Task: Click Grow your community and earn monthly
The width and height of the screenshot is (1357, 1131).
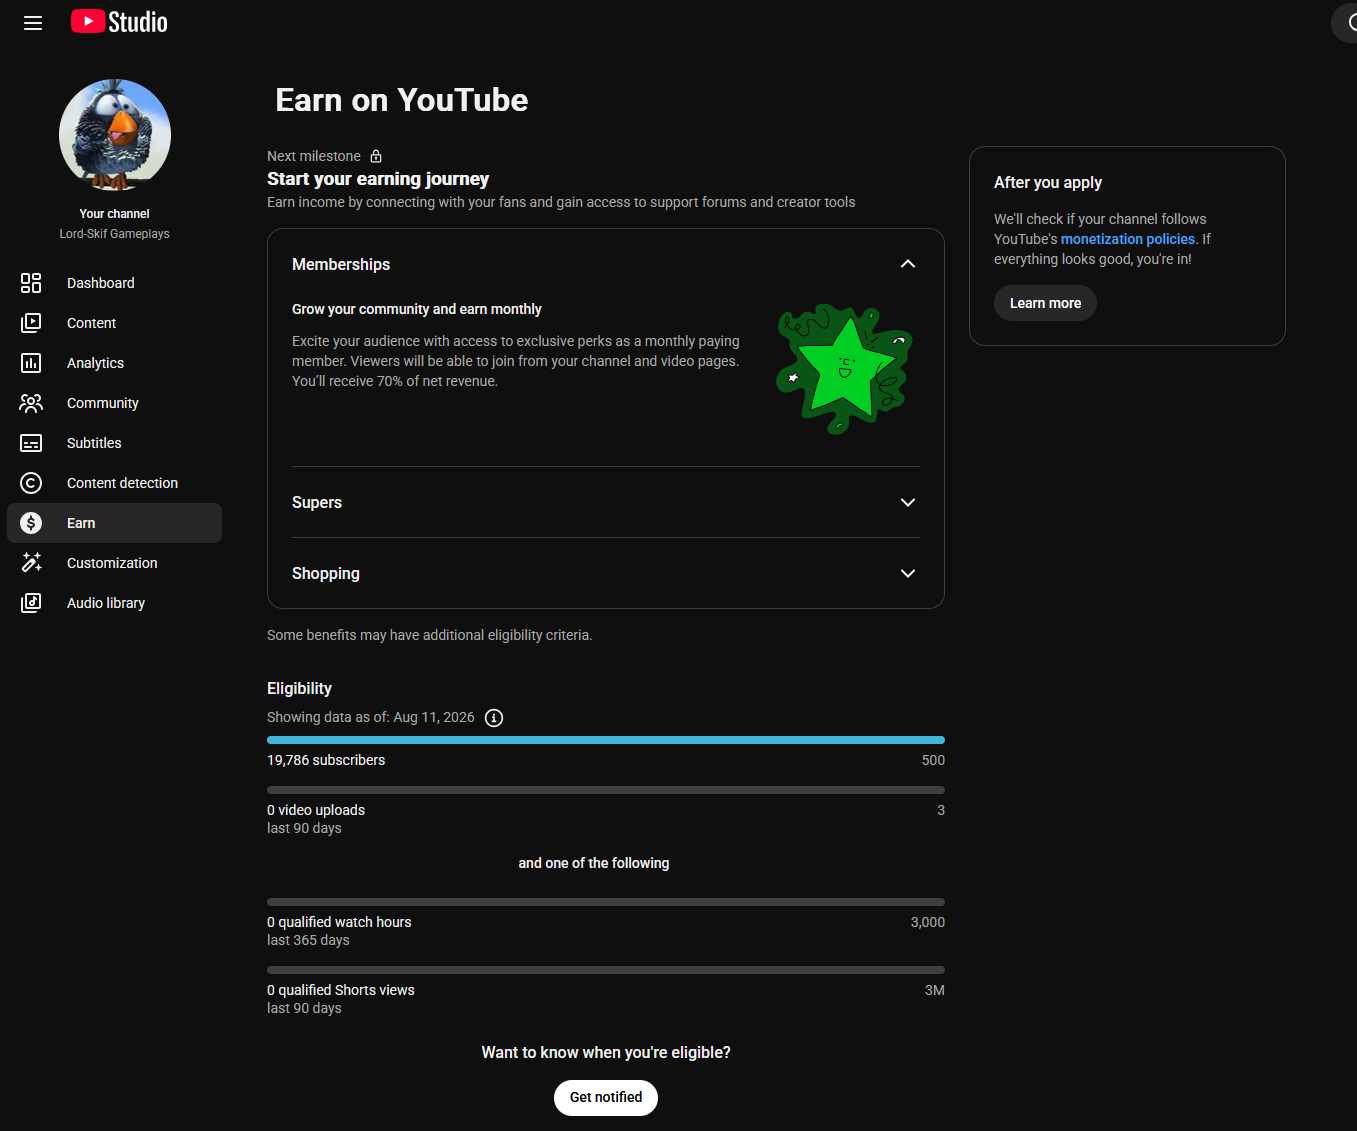Action: [417, 309]
